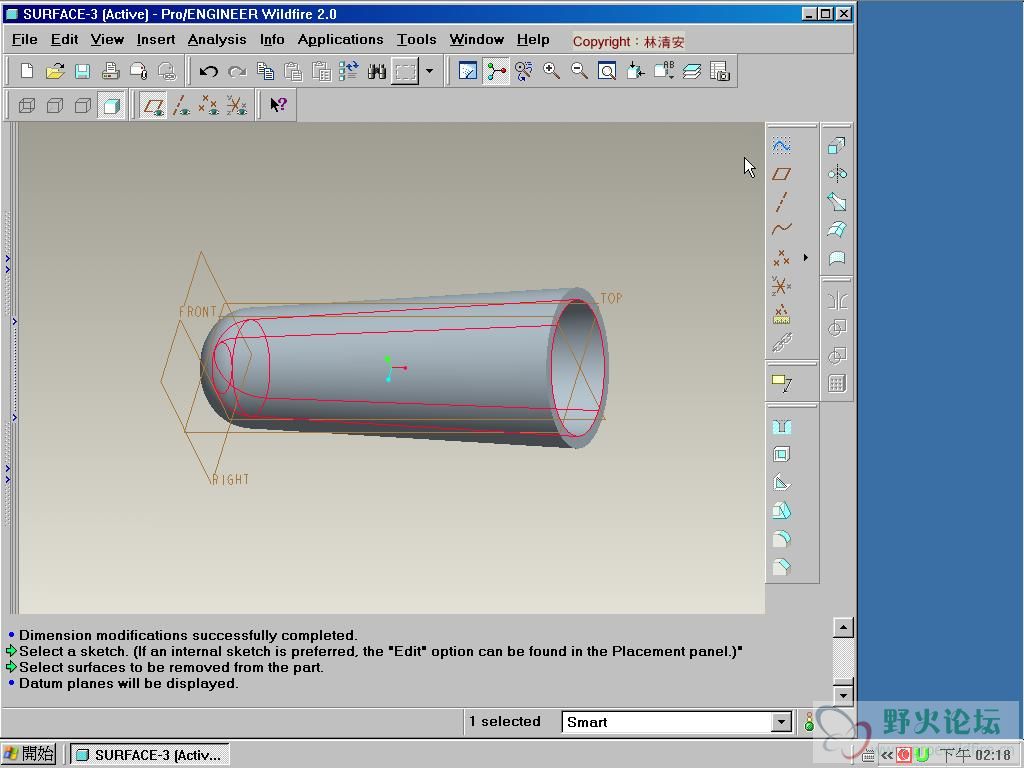Viewport: 1024px width, 768px height.
Task: Open the Context-sensitive Help pointer
Action: coord(278,105)
